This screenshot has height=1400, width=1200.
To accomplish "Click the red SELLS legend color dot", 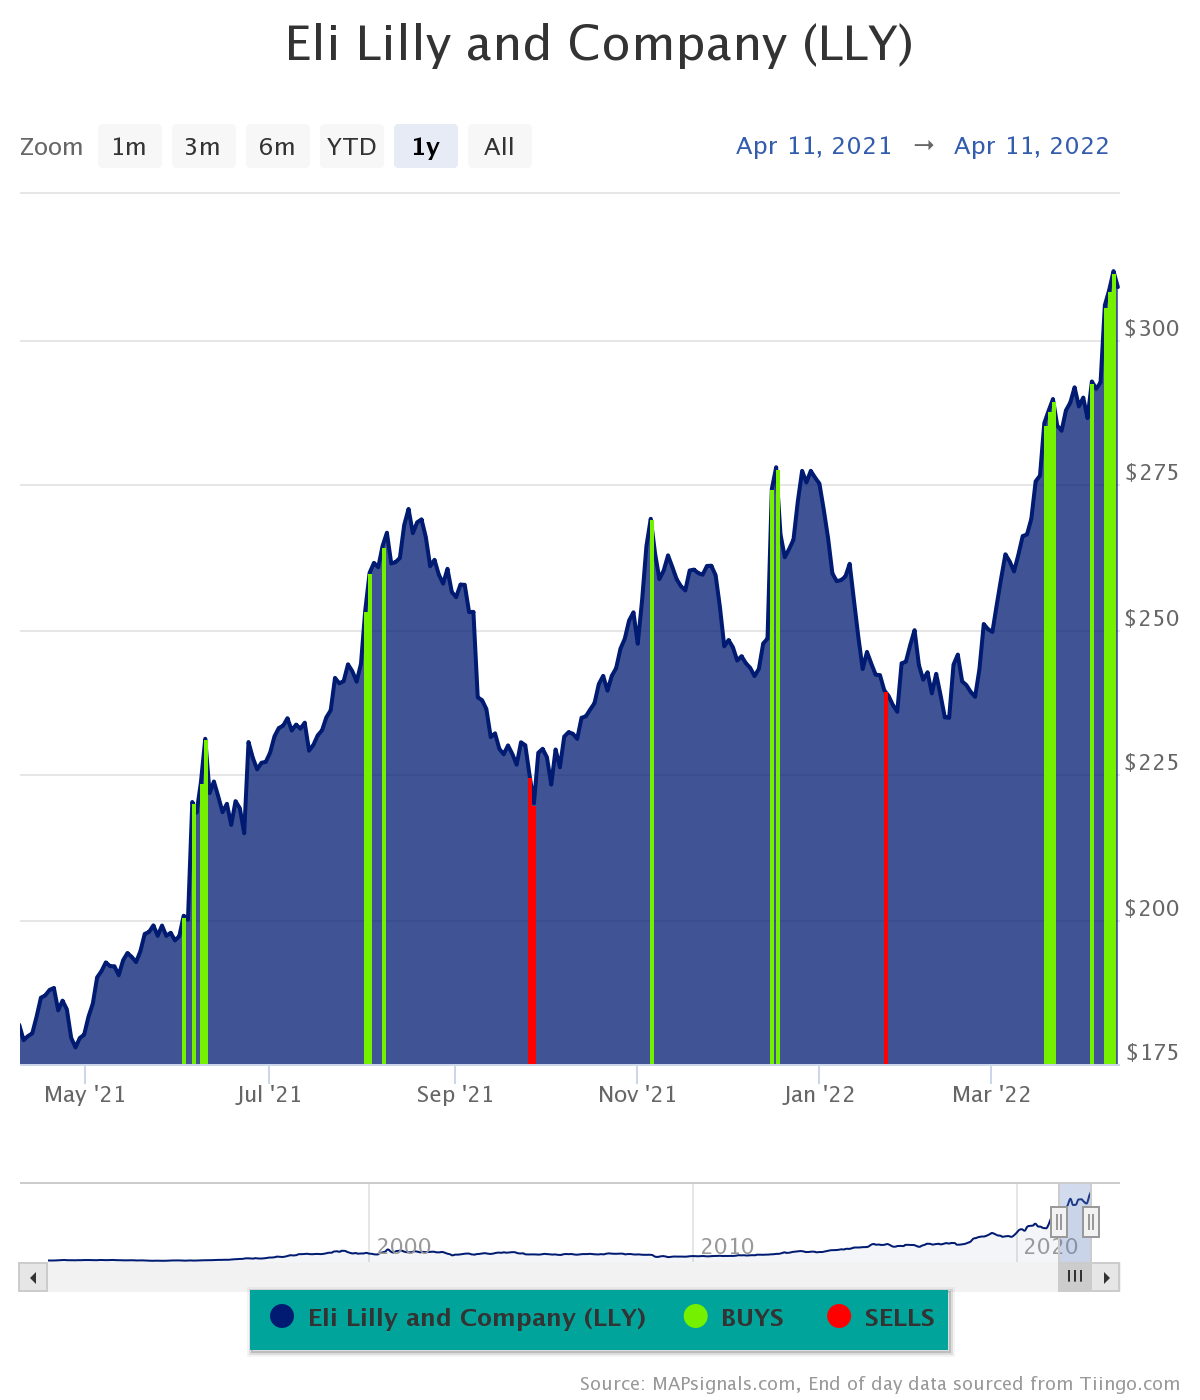I will [839, 1317].
